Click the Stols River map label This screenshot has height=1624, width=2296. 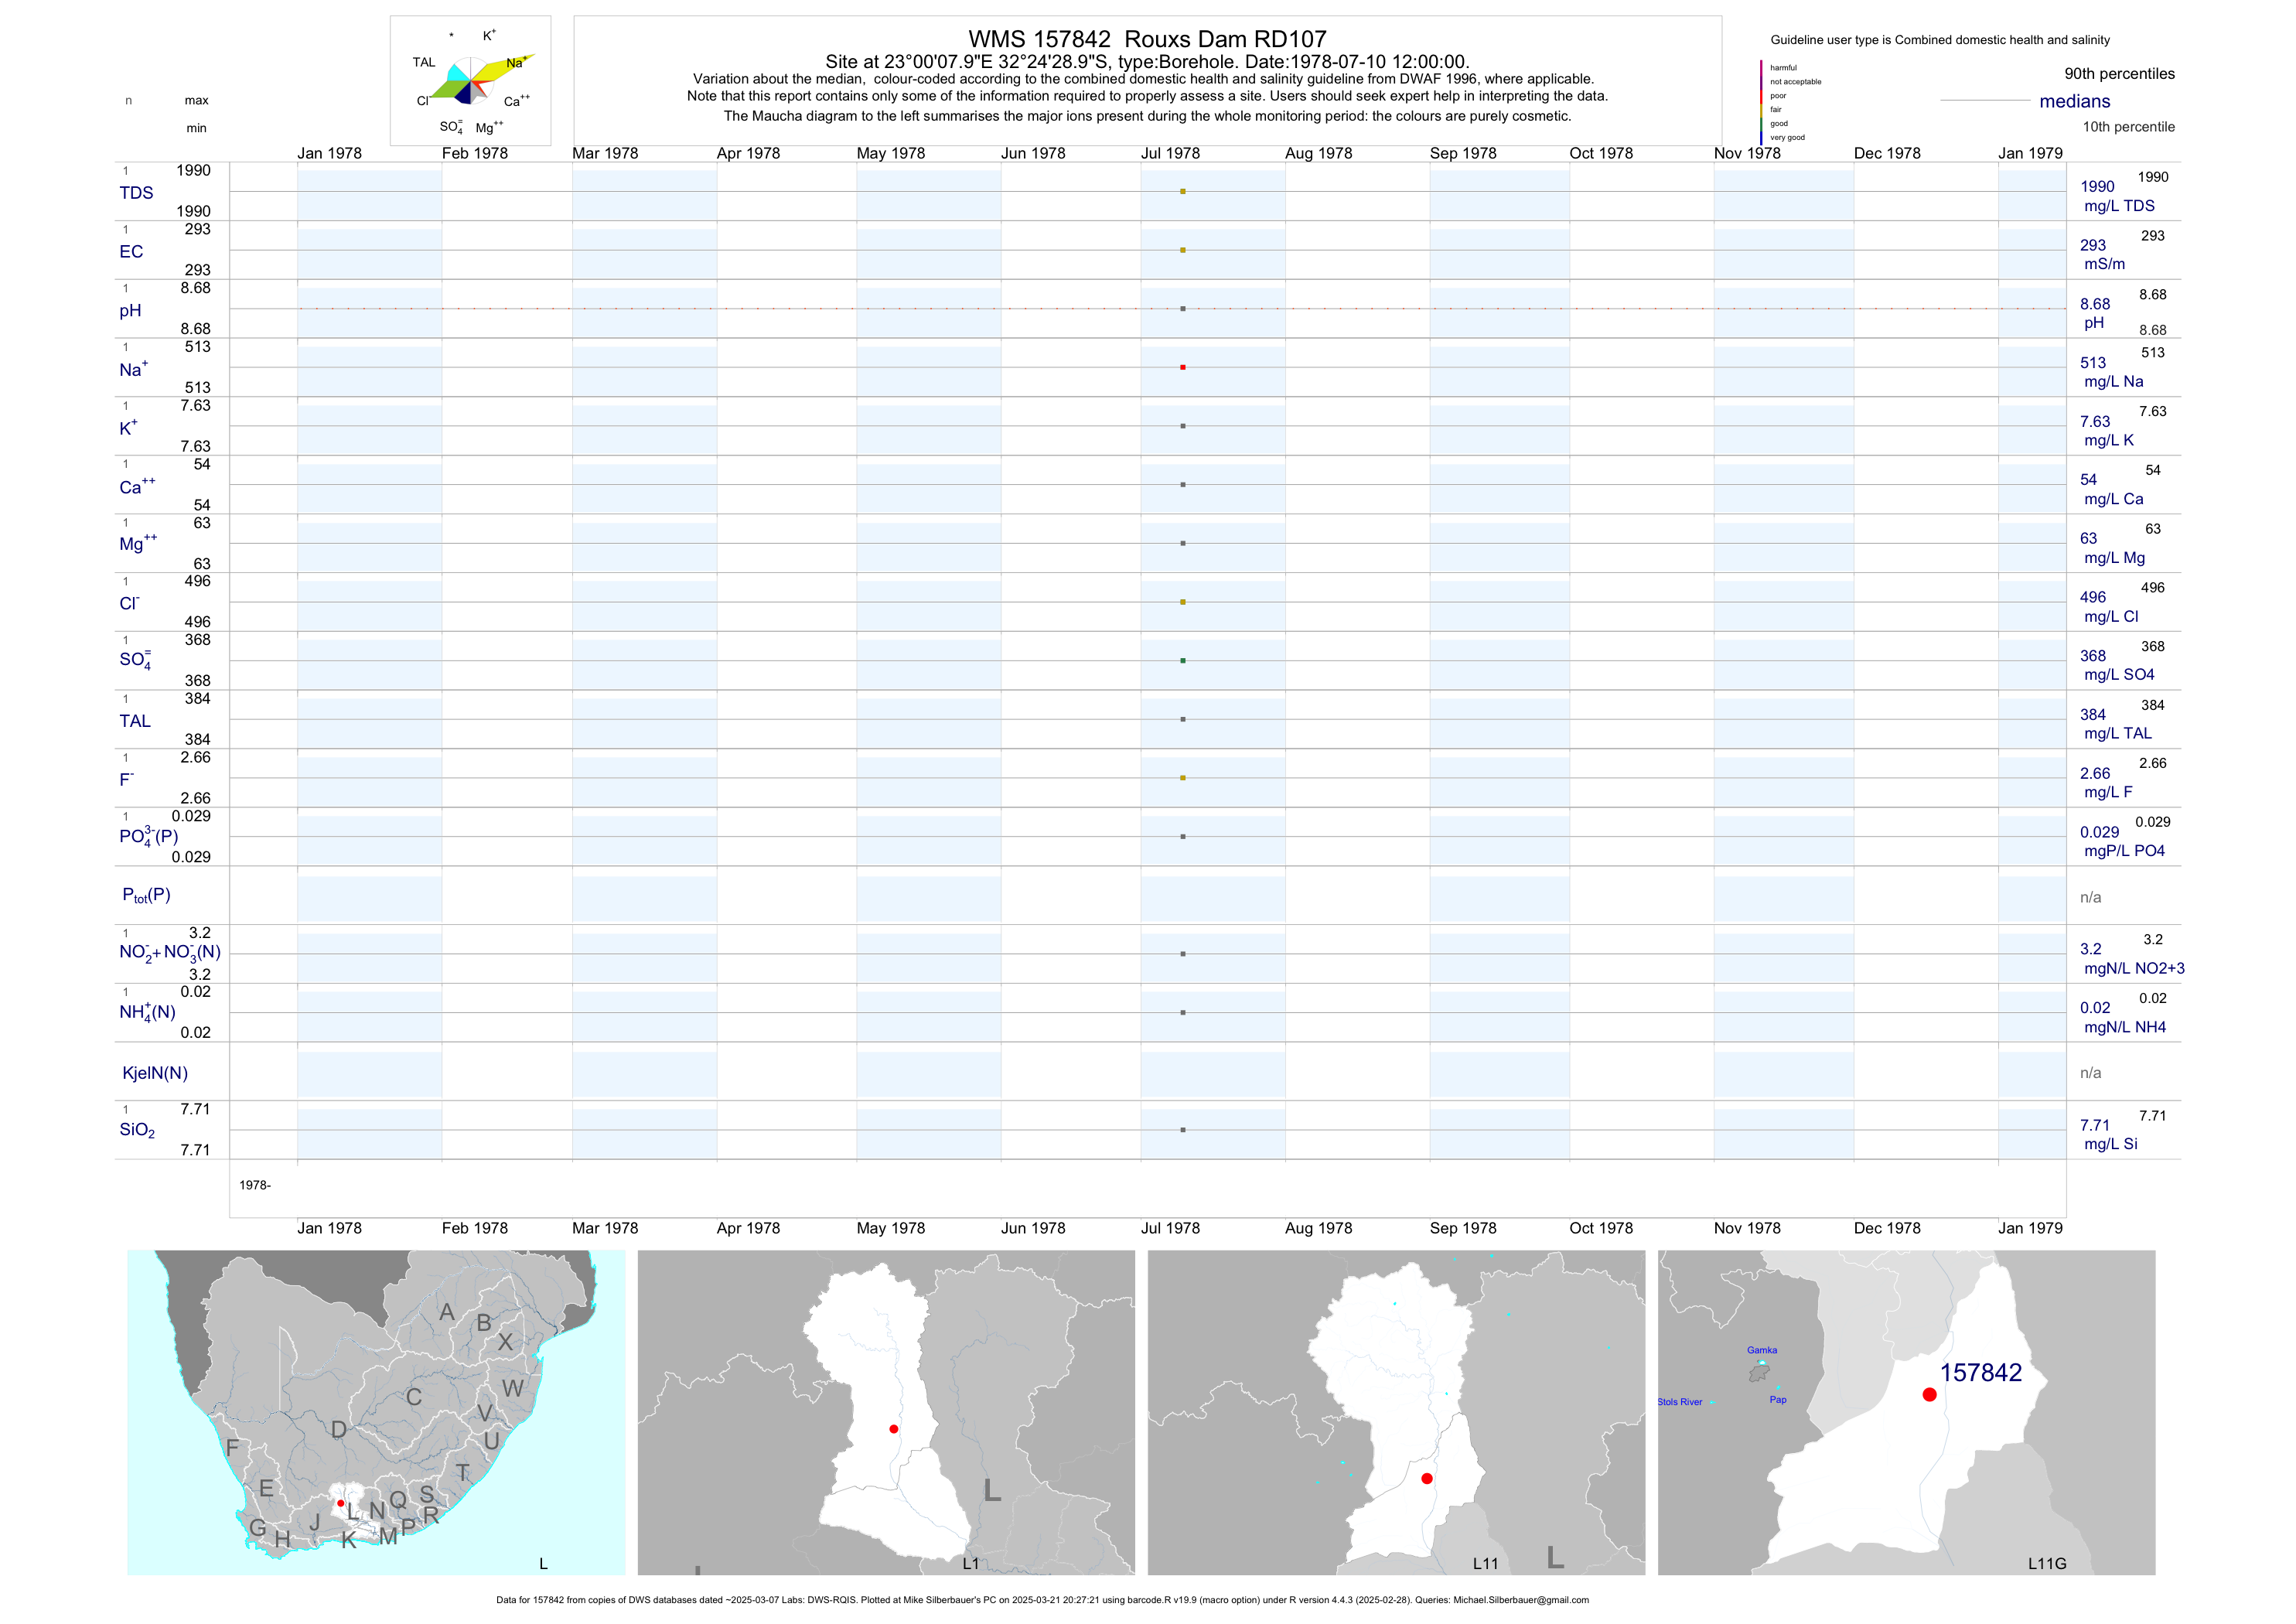coord(1679,1402)
